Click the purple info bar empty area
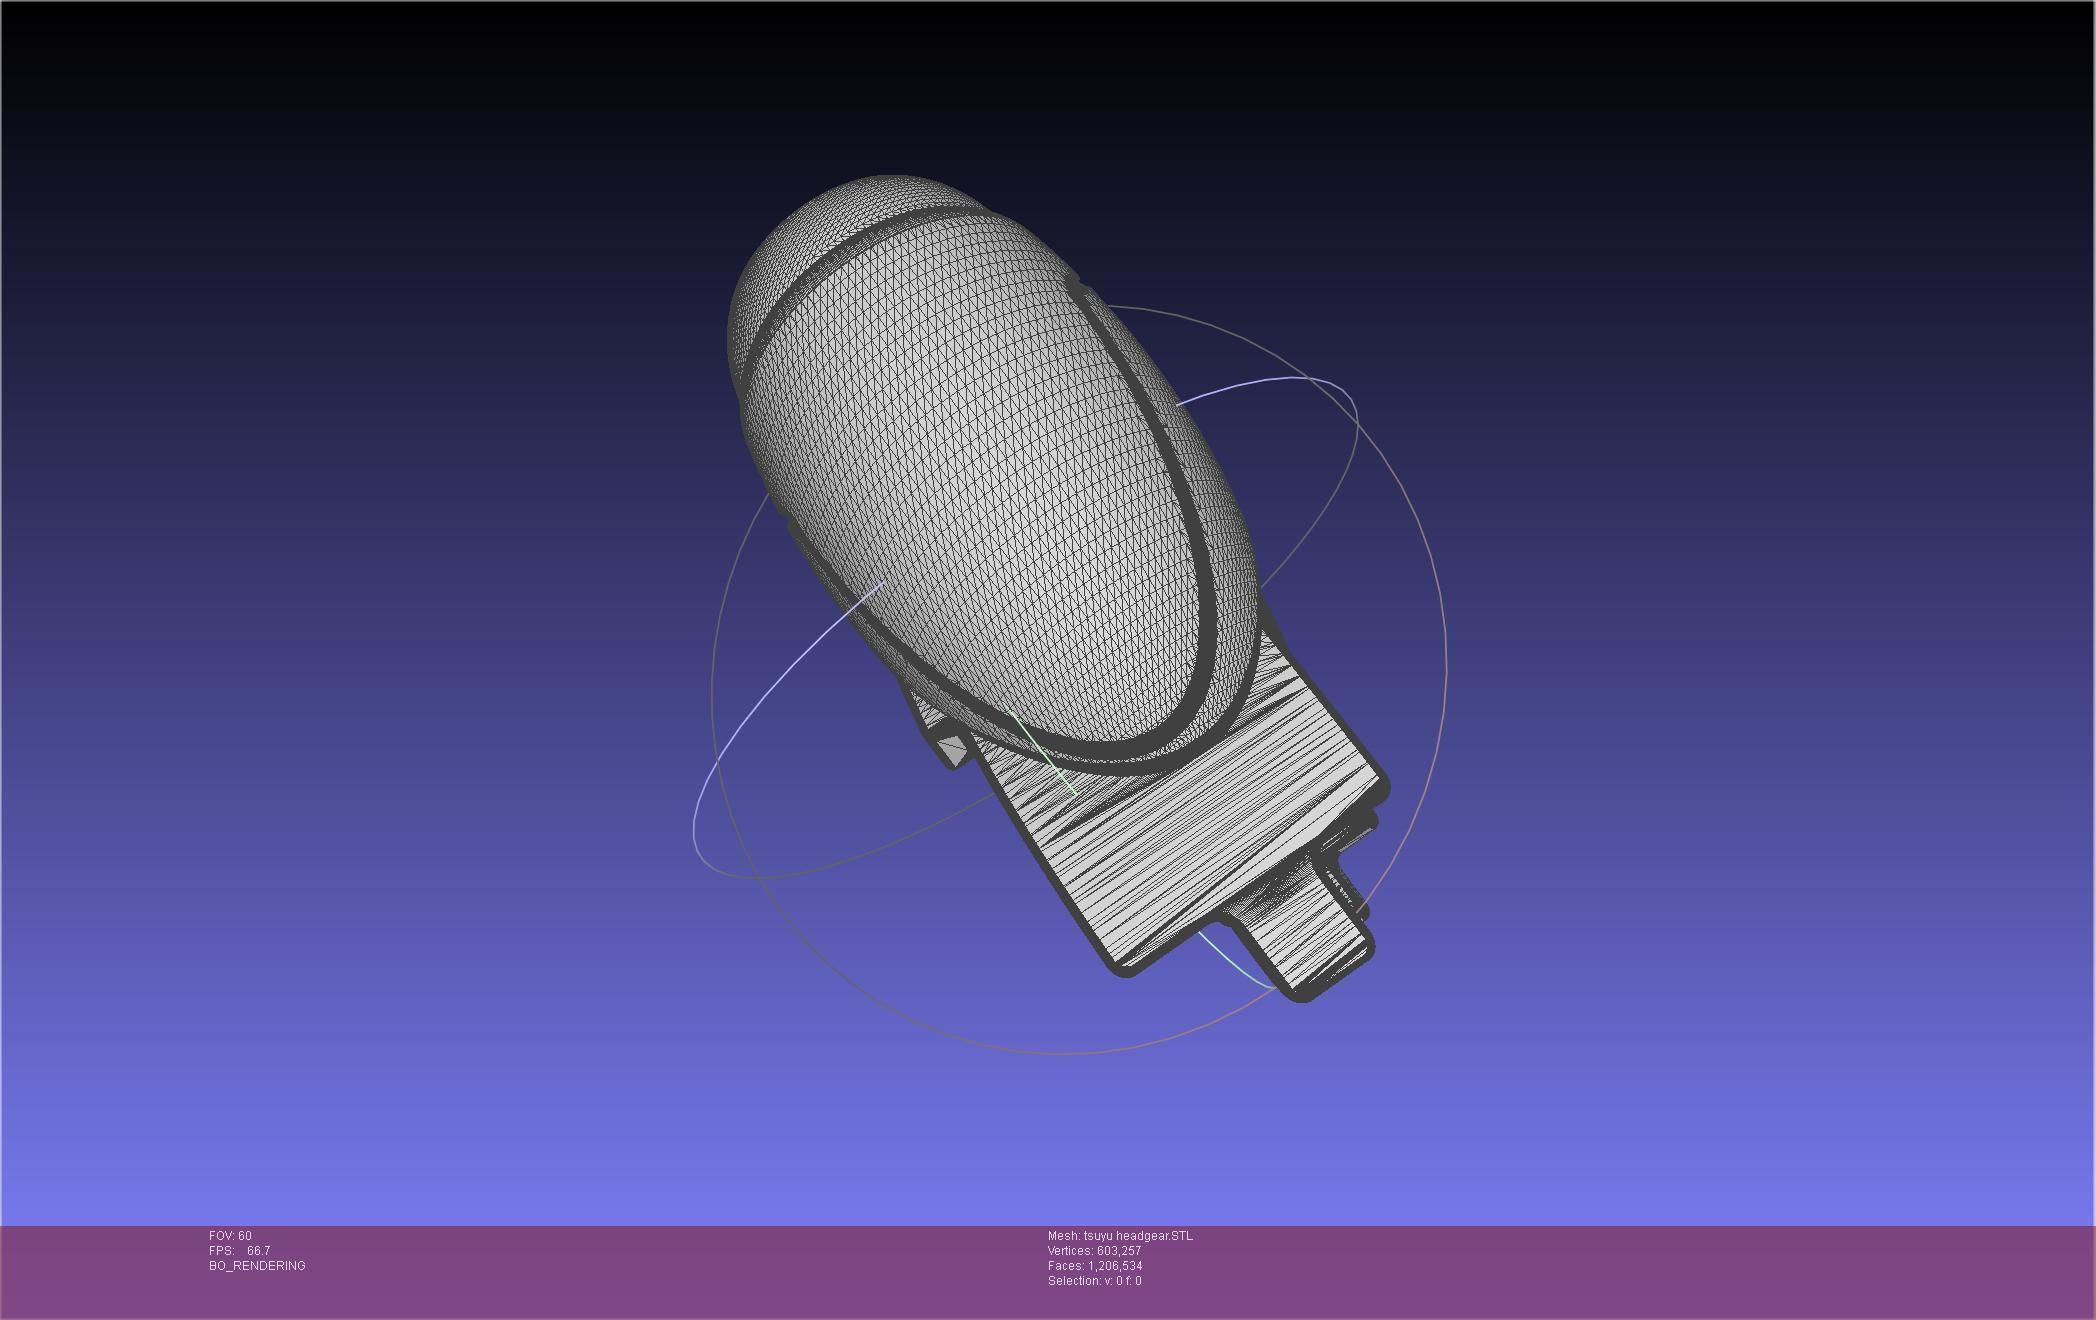Screen dimensions: 2096x1320 coord(1600,1270)
